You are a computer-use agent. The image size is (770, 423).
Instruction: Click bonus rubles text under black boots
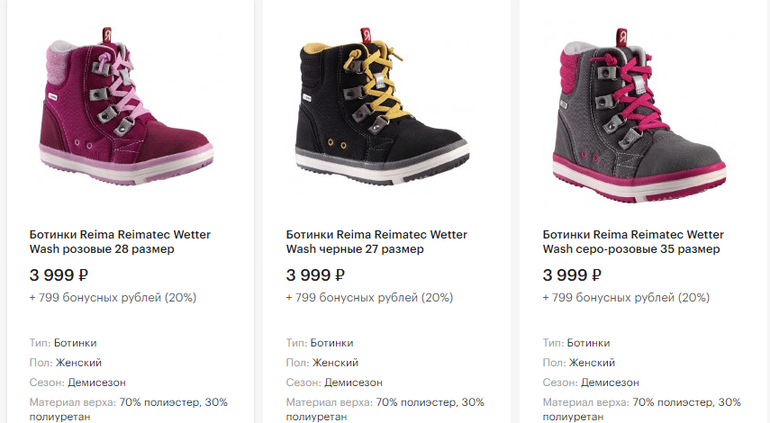(x=369, y=298)
